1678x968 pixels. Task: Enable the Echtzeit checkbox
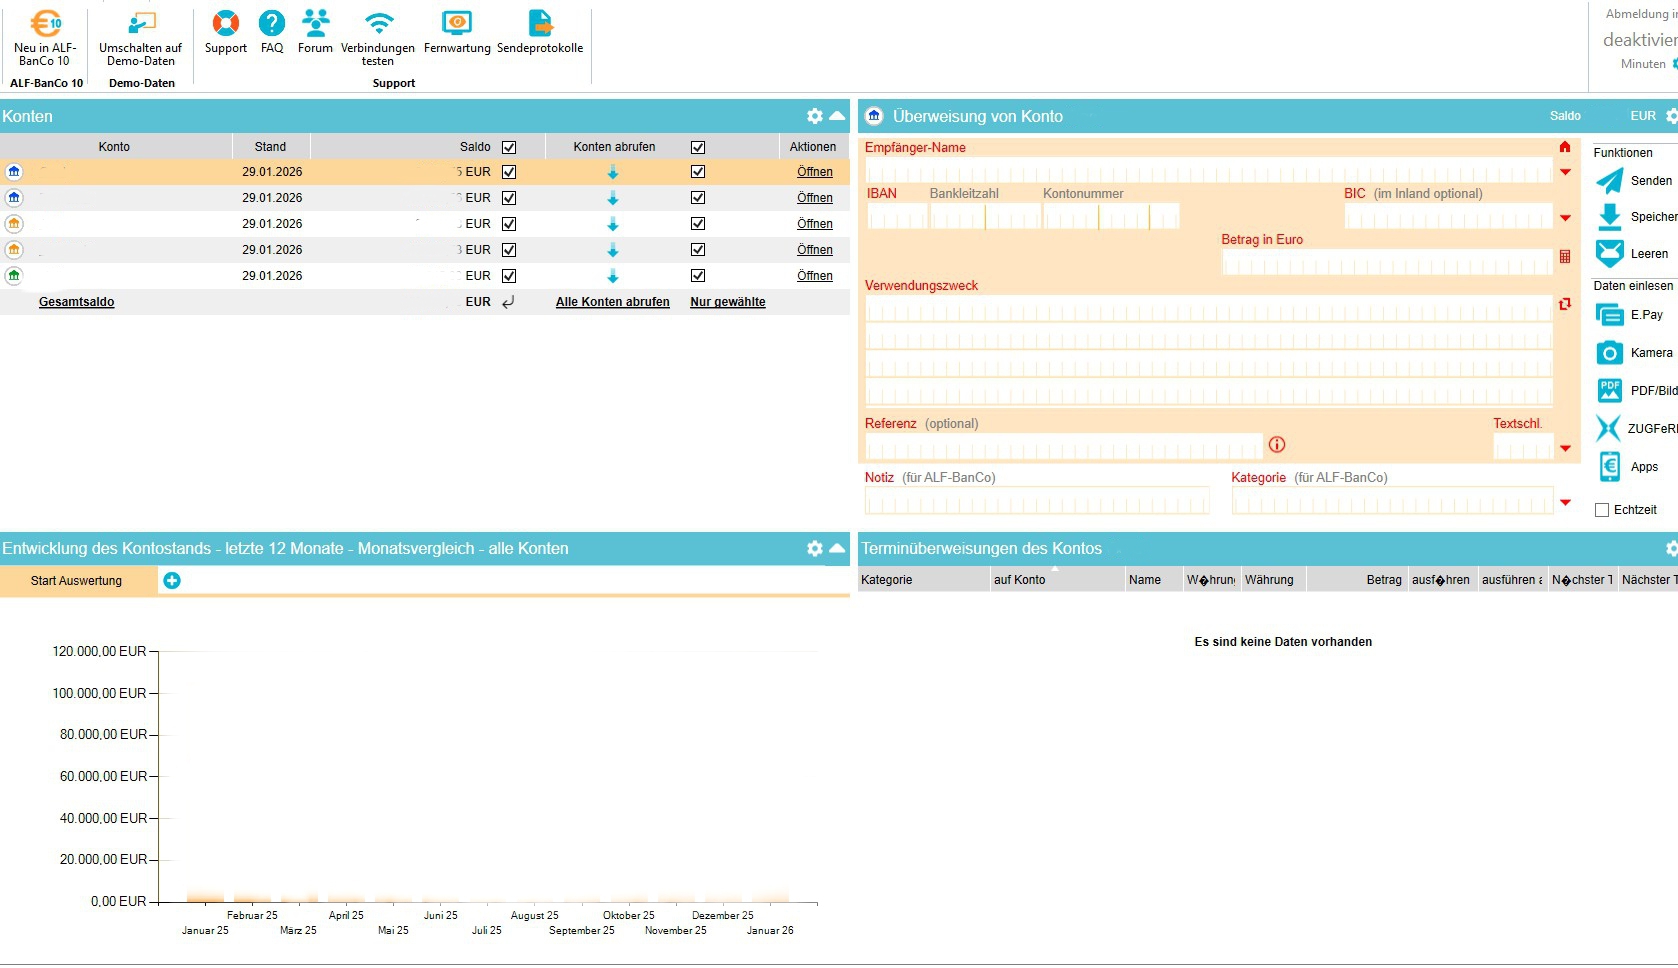(x=1602, y=510)
